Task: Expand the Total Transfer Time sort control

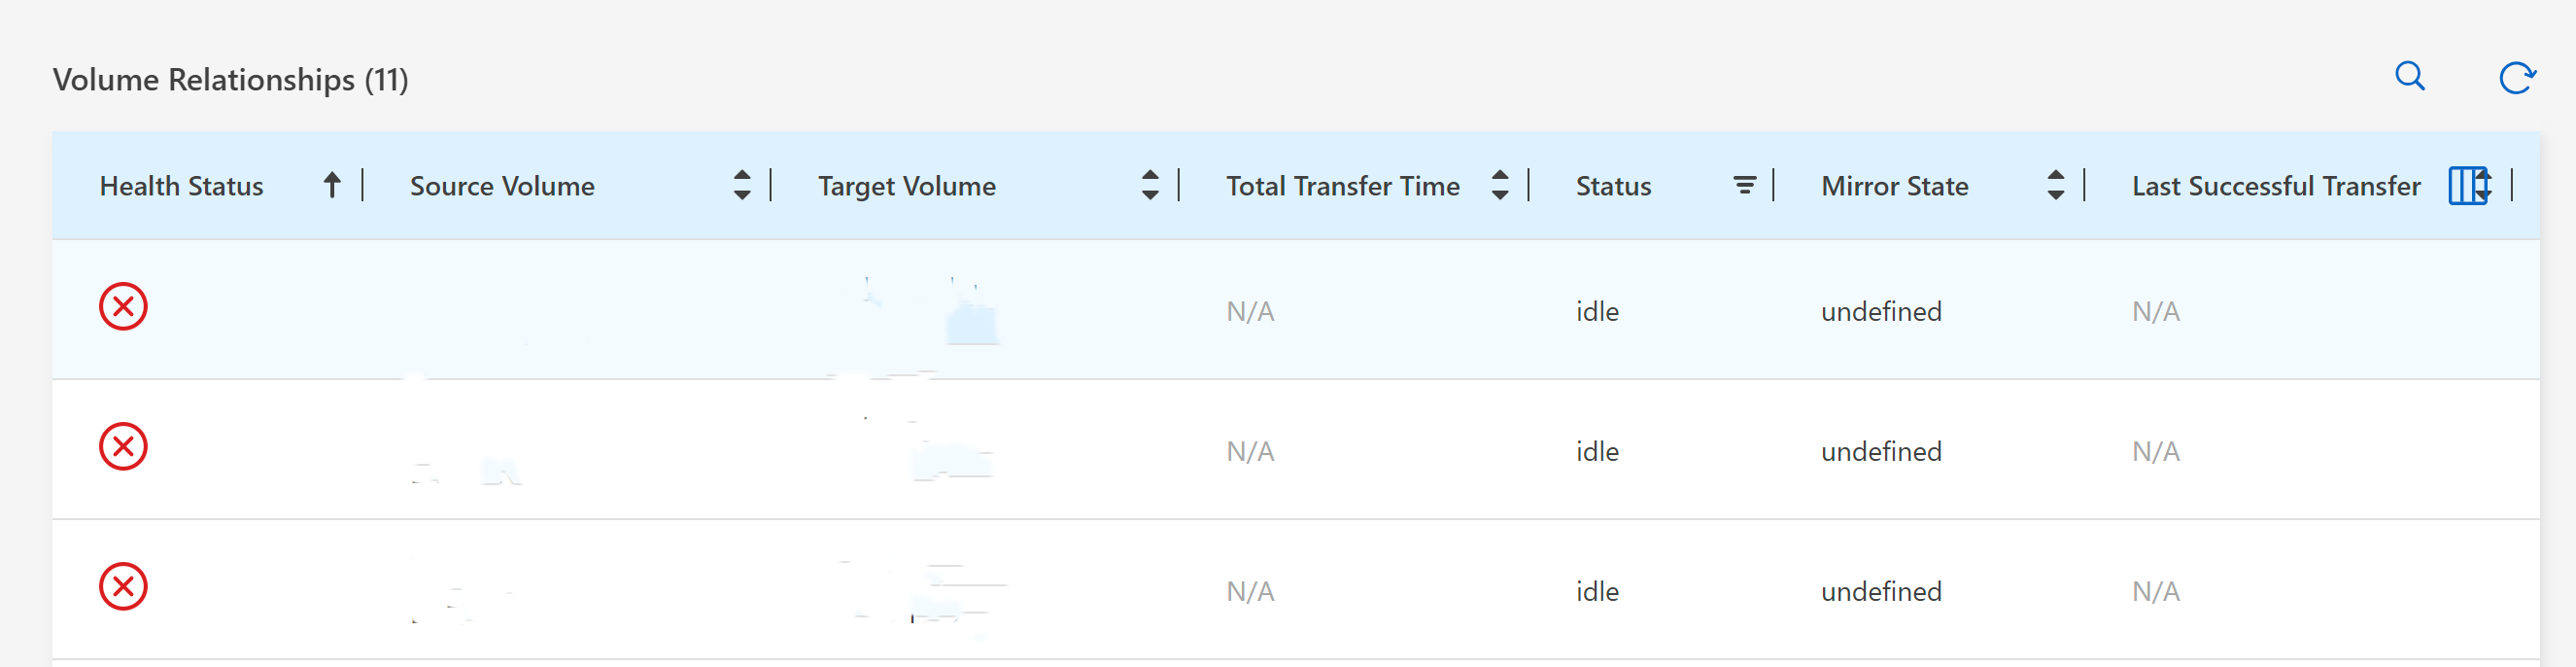Action: tap(1499, 186)
